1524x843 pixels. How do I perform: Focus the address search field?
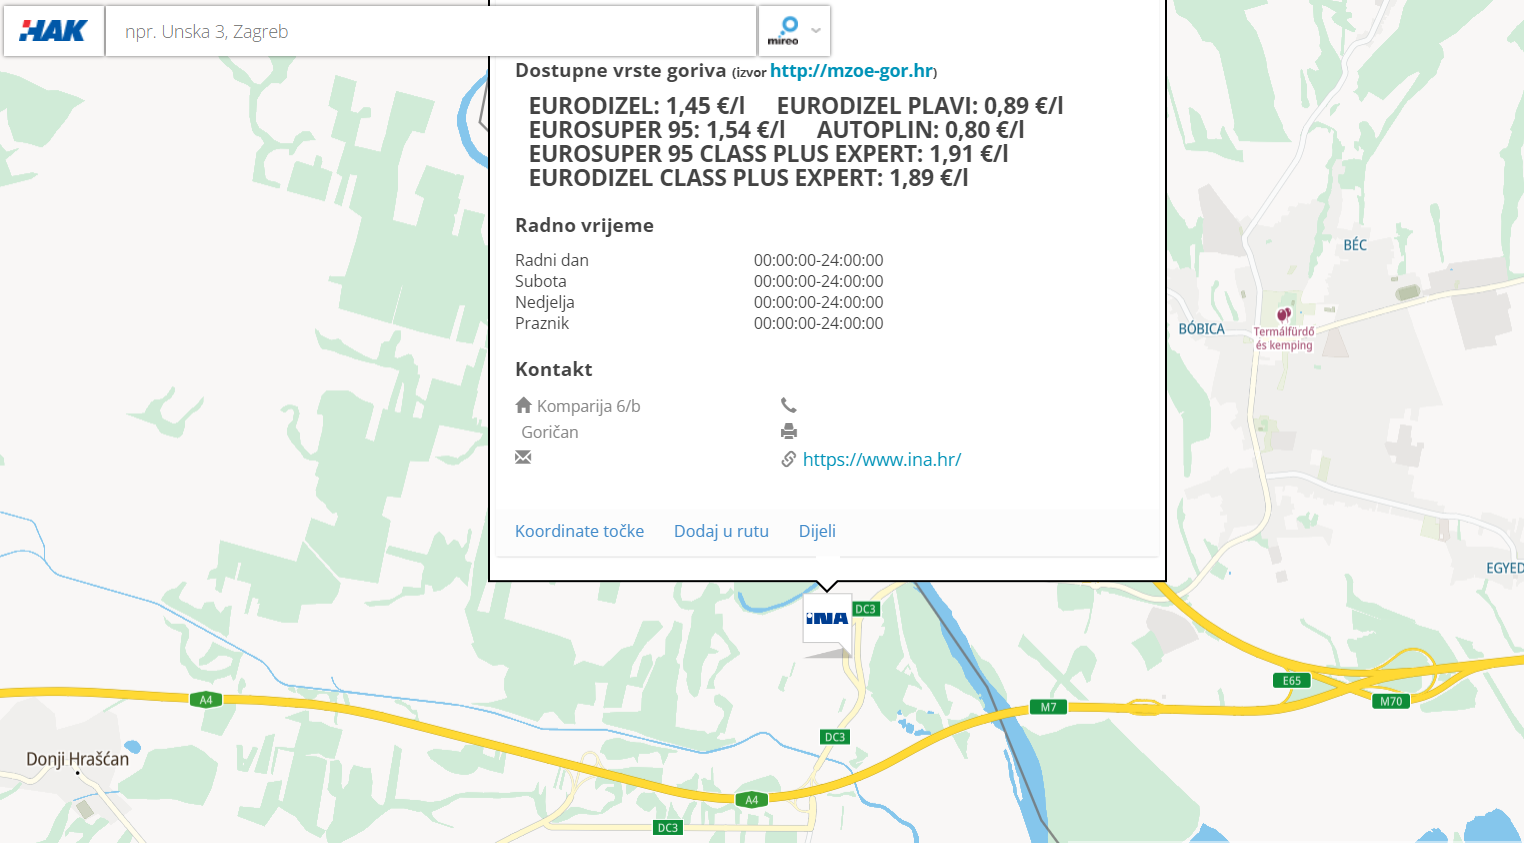click(x=430, y=32)
